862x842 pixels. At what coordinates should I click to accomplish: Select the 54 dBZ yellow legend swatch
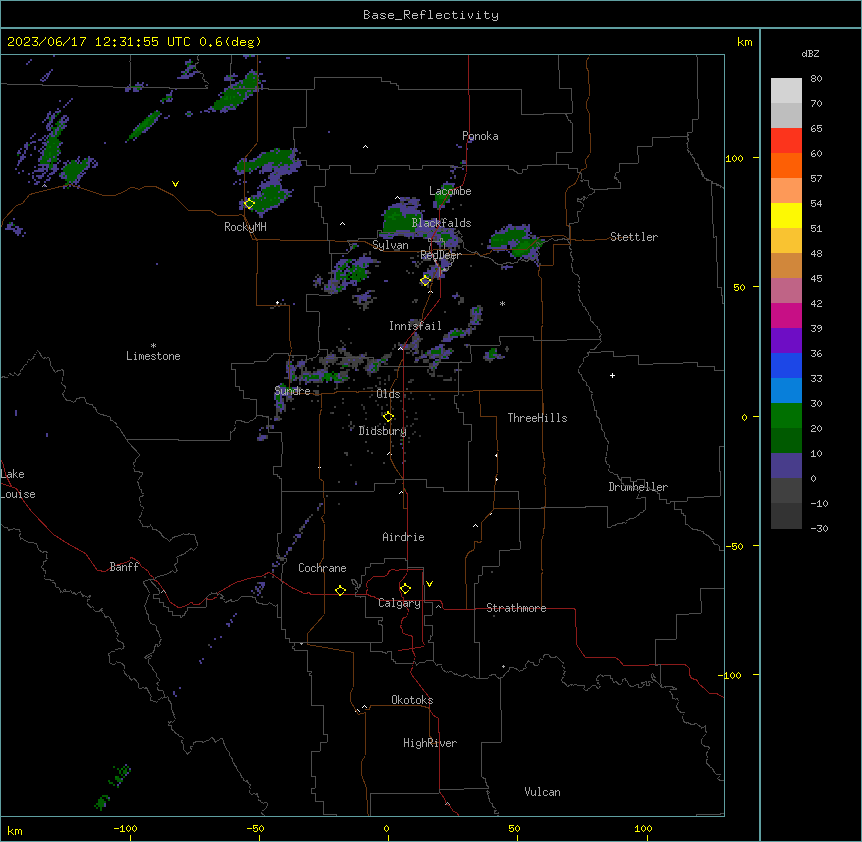(x=786, y=215)
